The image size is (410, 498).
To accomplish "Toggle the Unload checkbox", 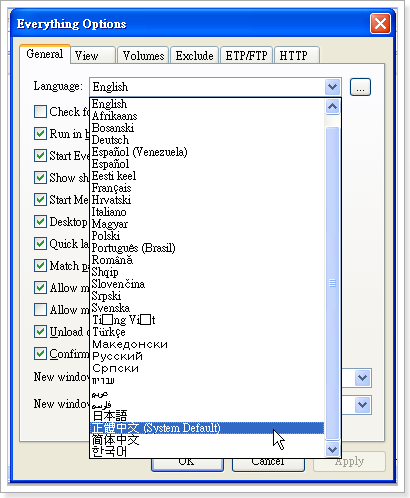I will point(40,331).
